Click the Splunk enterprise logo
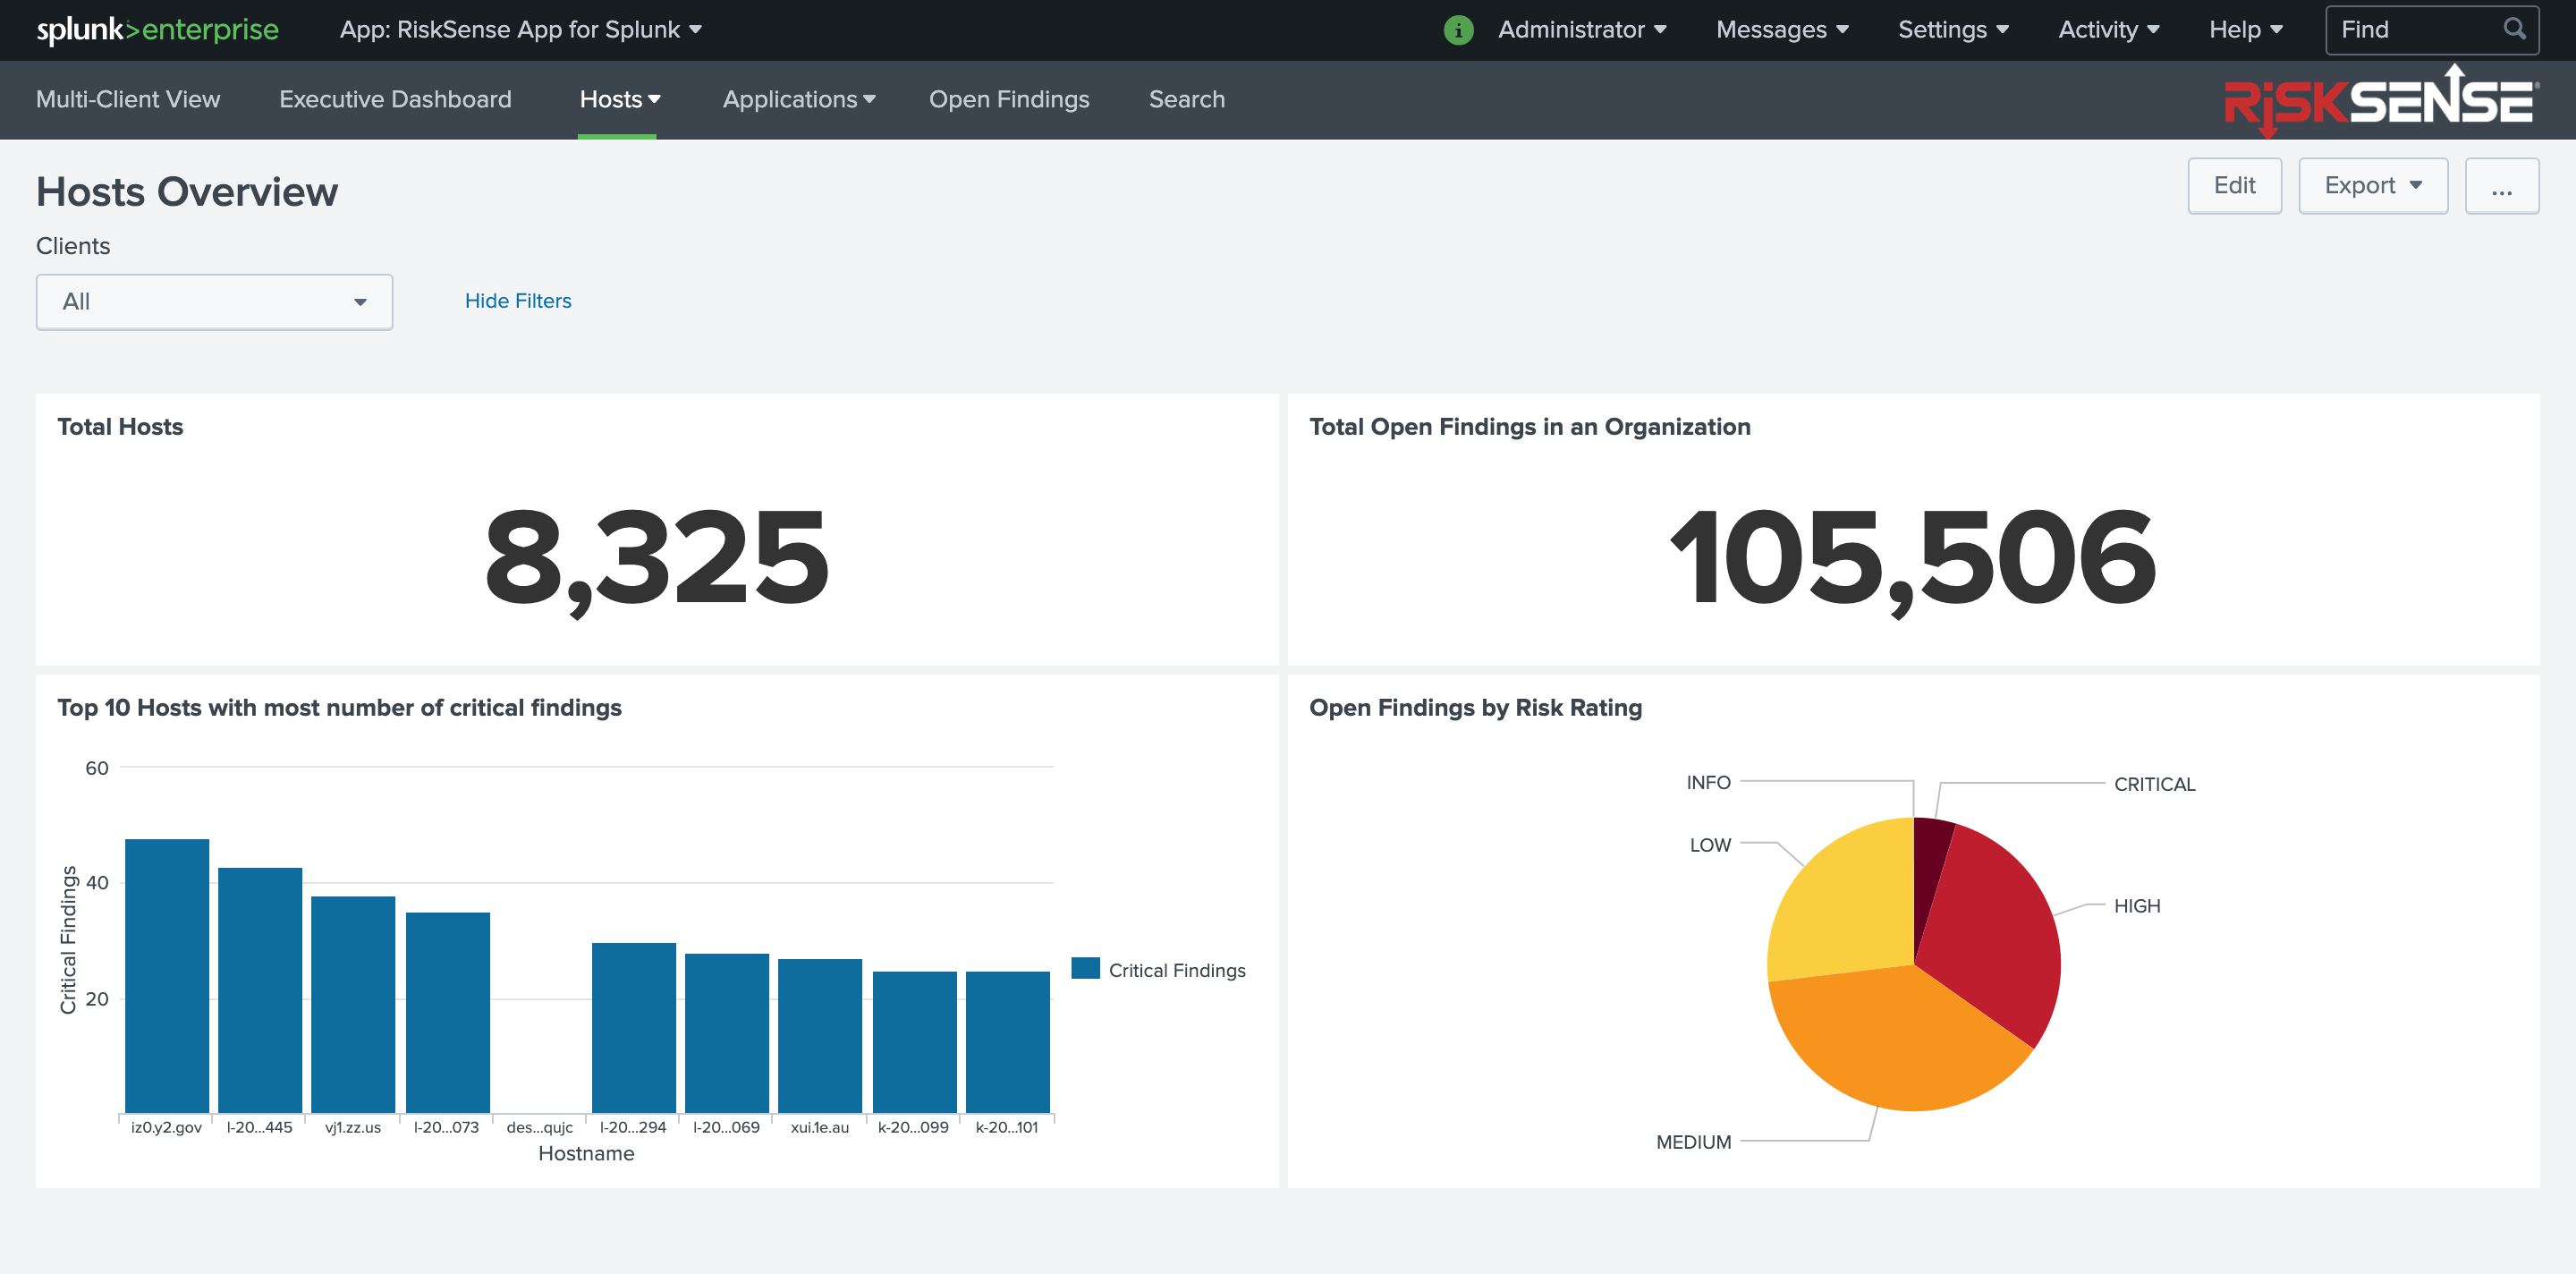Screen dimensions: 2576x1274 pyautogui.click(x=158, y=30)
